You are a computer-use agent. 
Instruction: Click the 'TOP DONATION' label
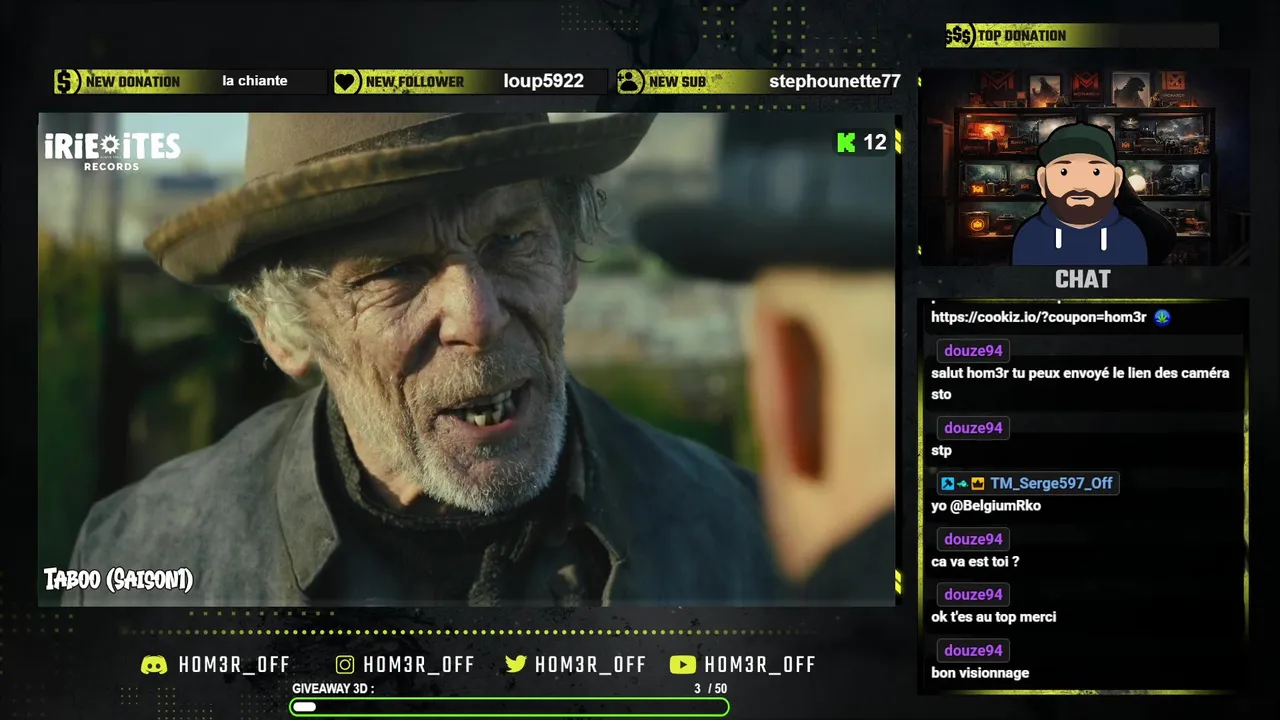1022,36
